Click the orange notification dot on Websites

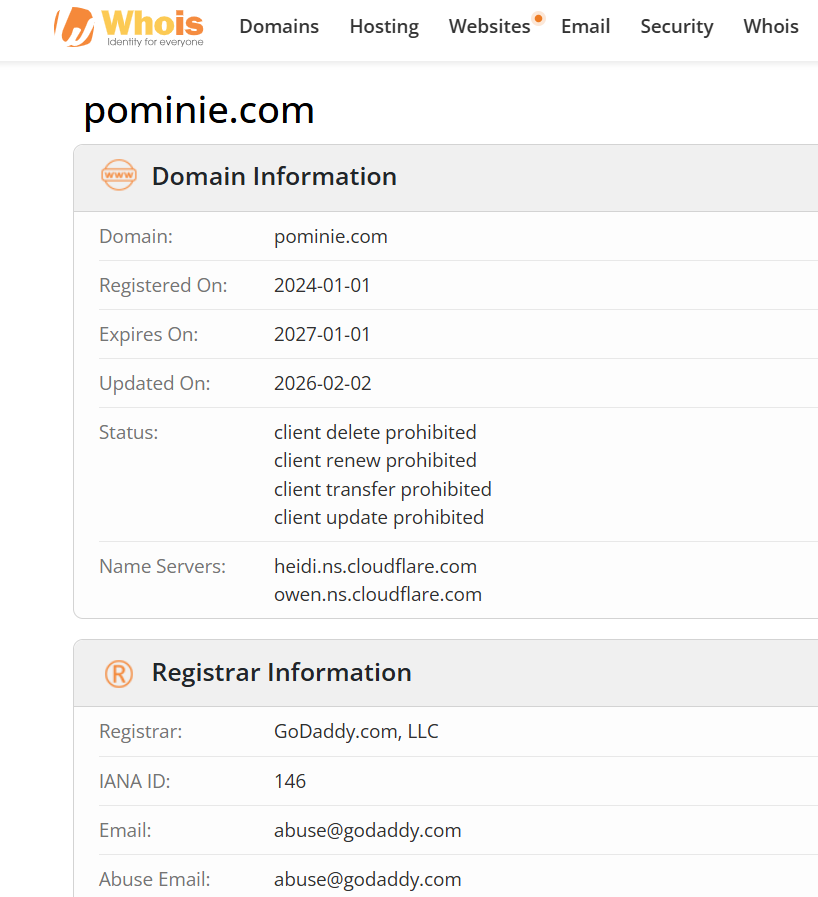pyautogui.click(x=538, y=18)
